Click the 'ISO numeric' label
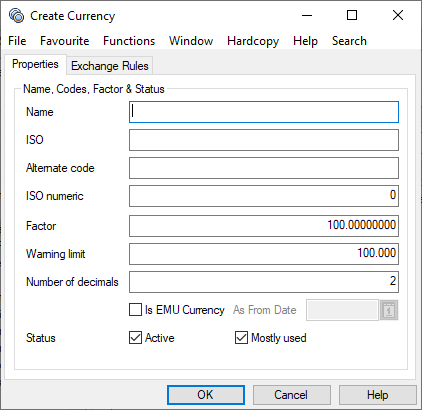422x410 pixels. coord(55,196)
